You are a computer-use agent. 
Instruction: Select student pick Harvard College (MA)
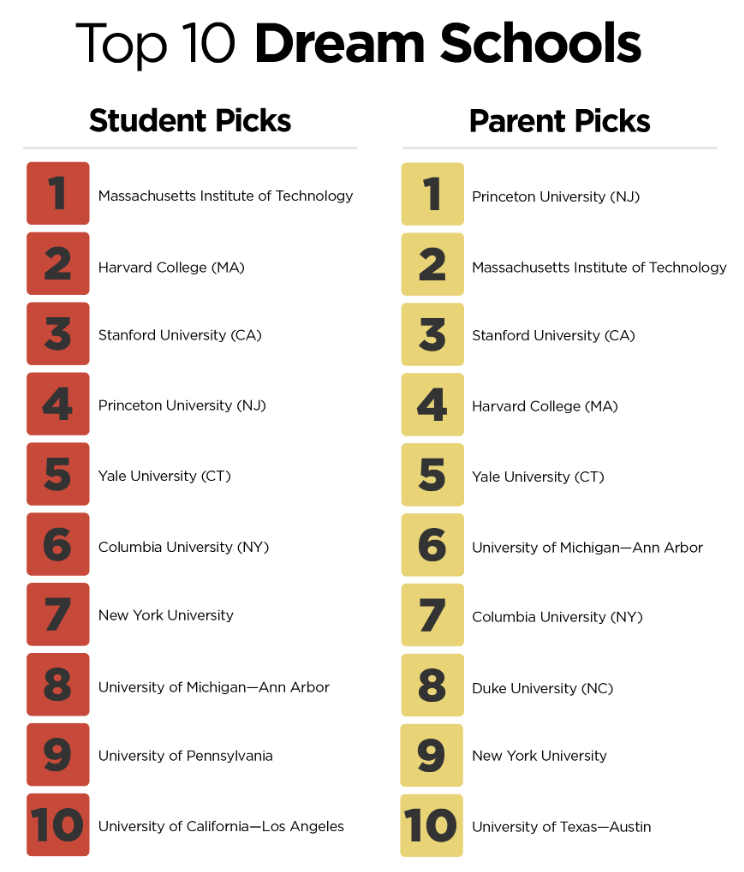click(171, 267)
